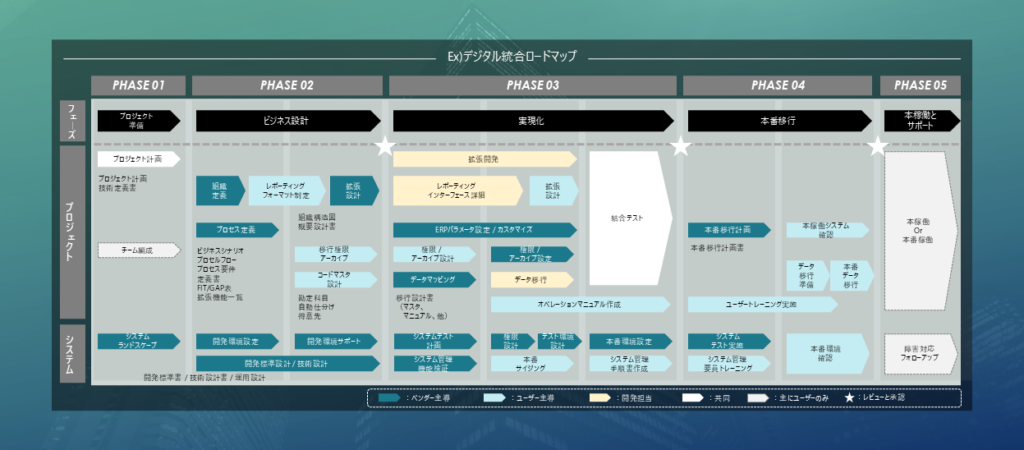This screenshot has height=450, width=1024.
Task: Click the プロセス定義 task arrow
Action: tap(237, 229)
